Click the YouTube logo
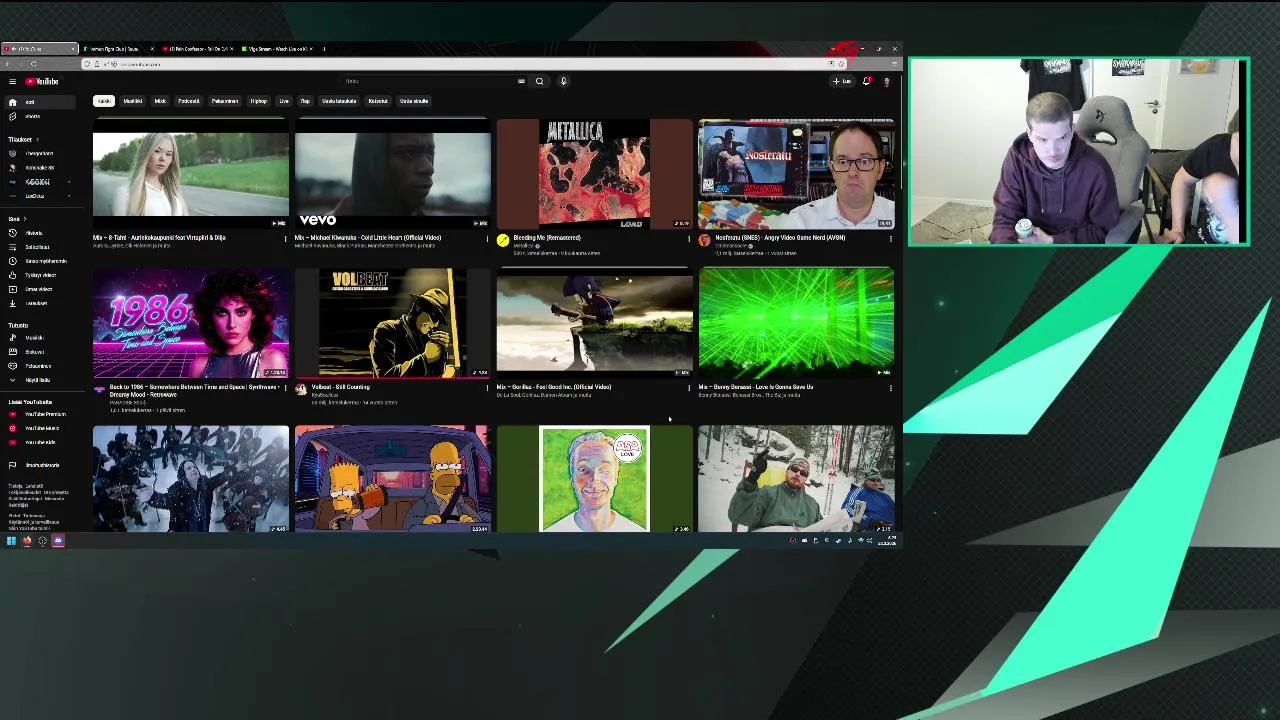1280x720 pixels. pos(42,81)
